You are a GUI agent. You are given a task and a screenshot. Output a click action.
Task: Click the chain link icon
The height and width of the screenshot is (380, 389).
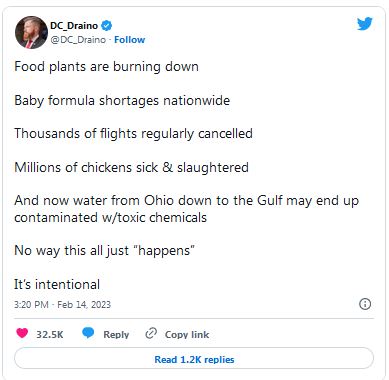pos(151,333)
